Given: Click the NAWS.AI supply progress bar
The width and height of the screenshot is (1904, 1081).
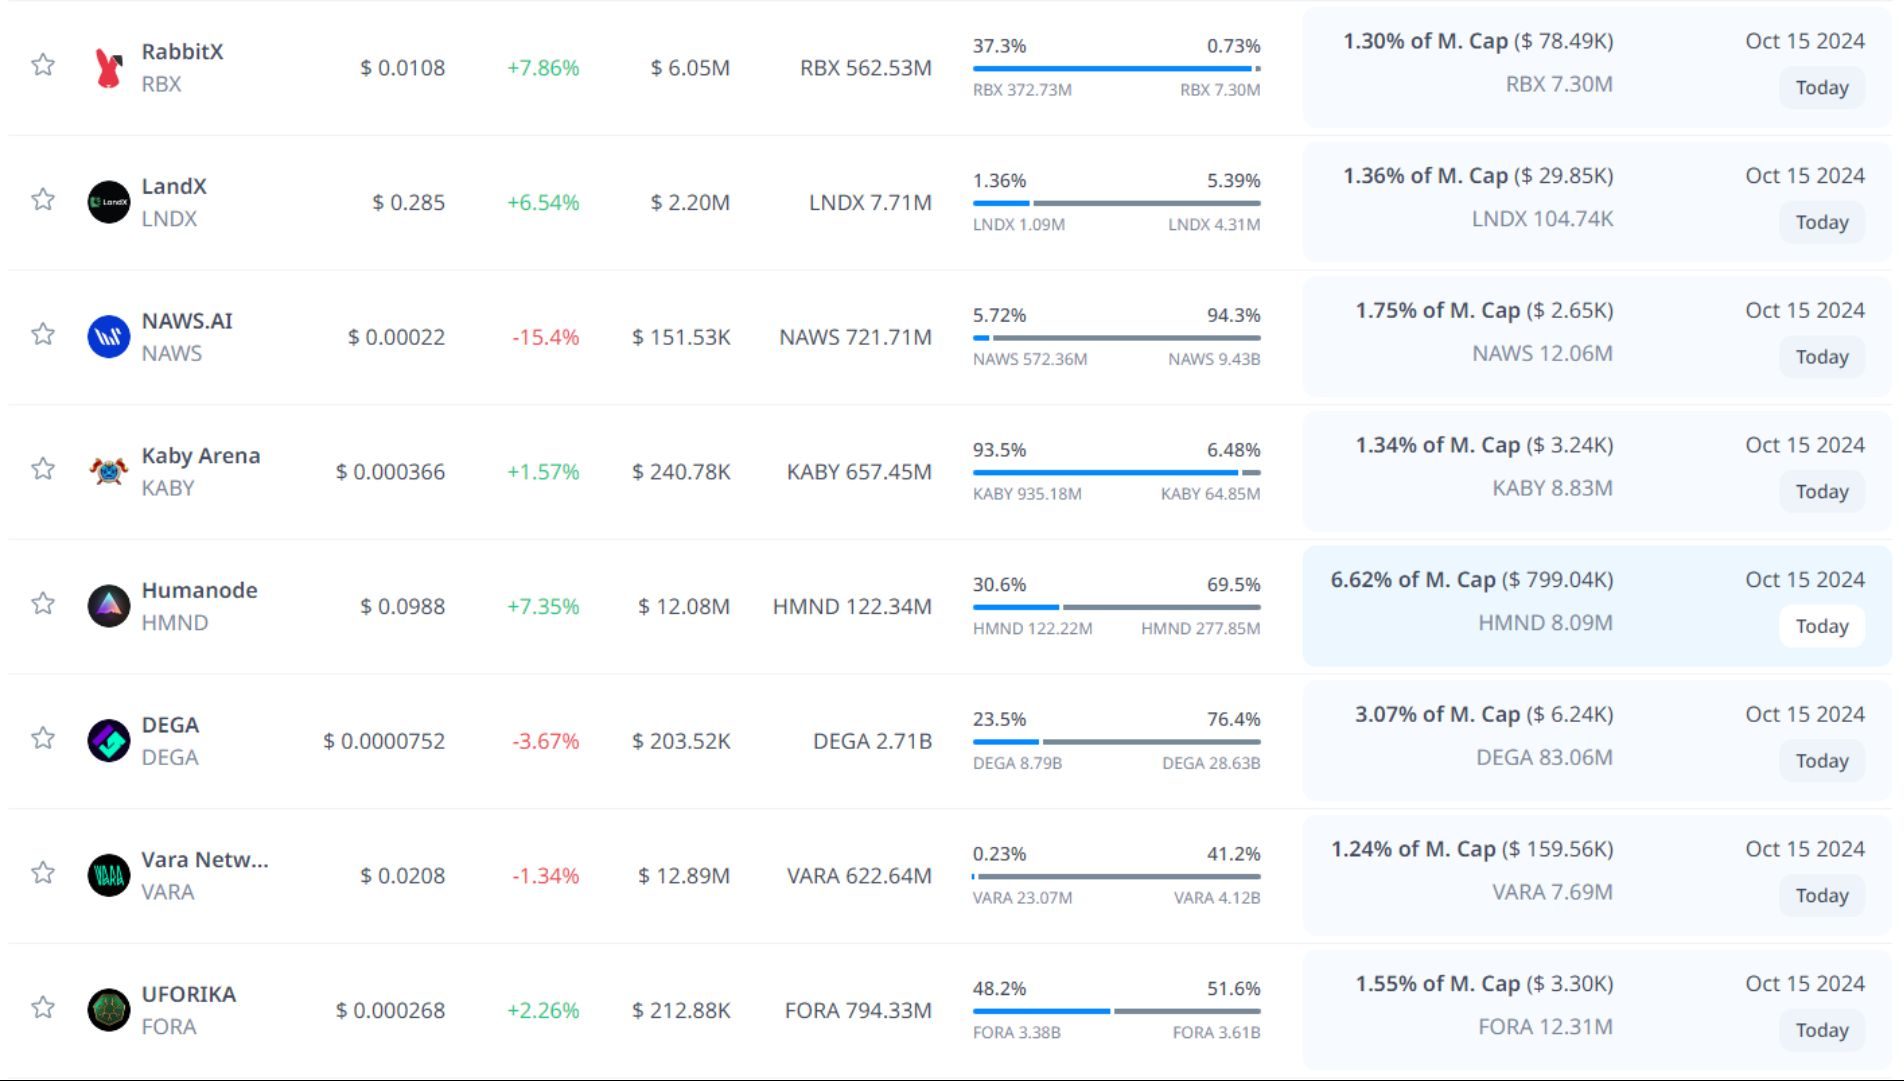Looking at the screenshot, I should [1116, 338].
